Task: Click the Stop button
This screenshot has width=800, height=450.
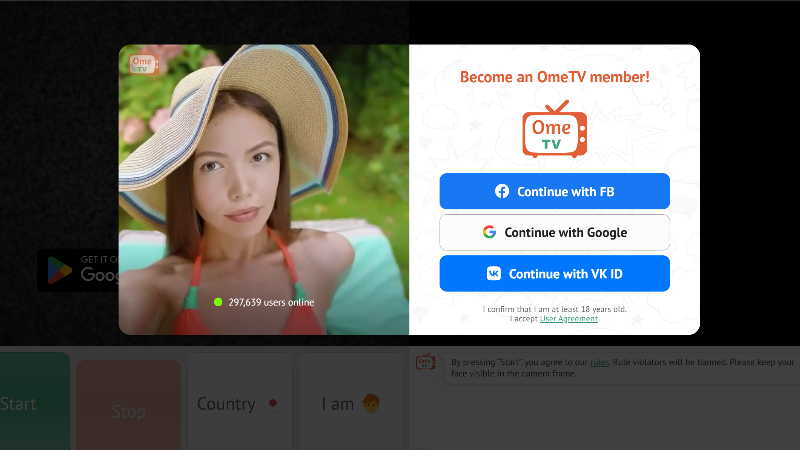Action: (x=129, y=406)
